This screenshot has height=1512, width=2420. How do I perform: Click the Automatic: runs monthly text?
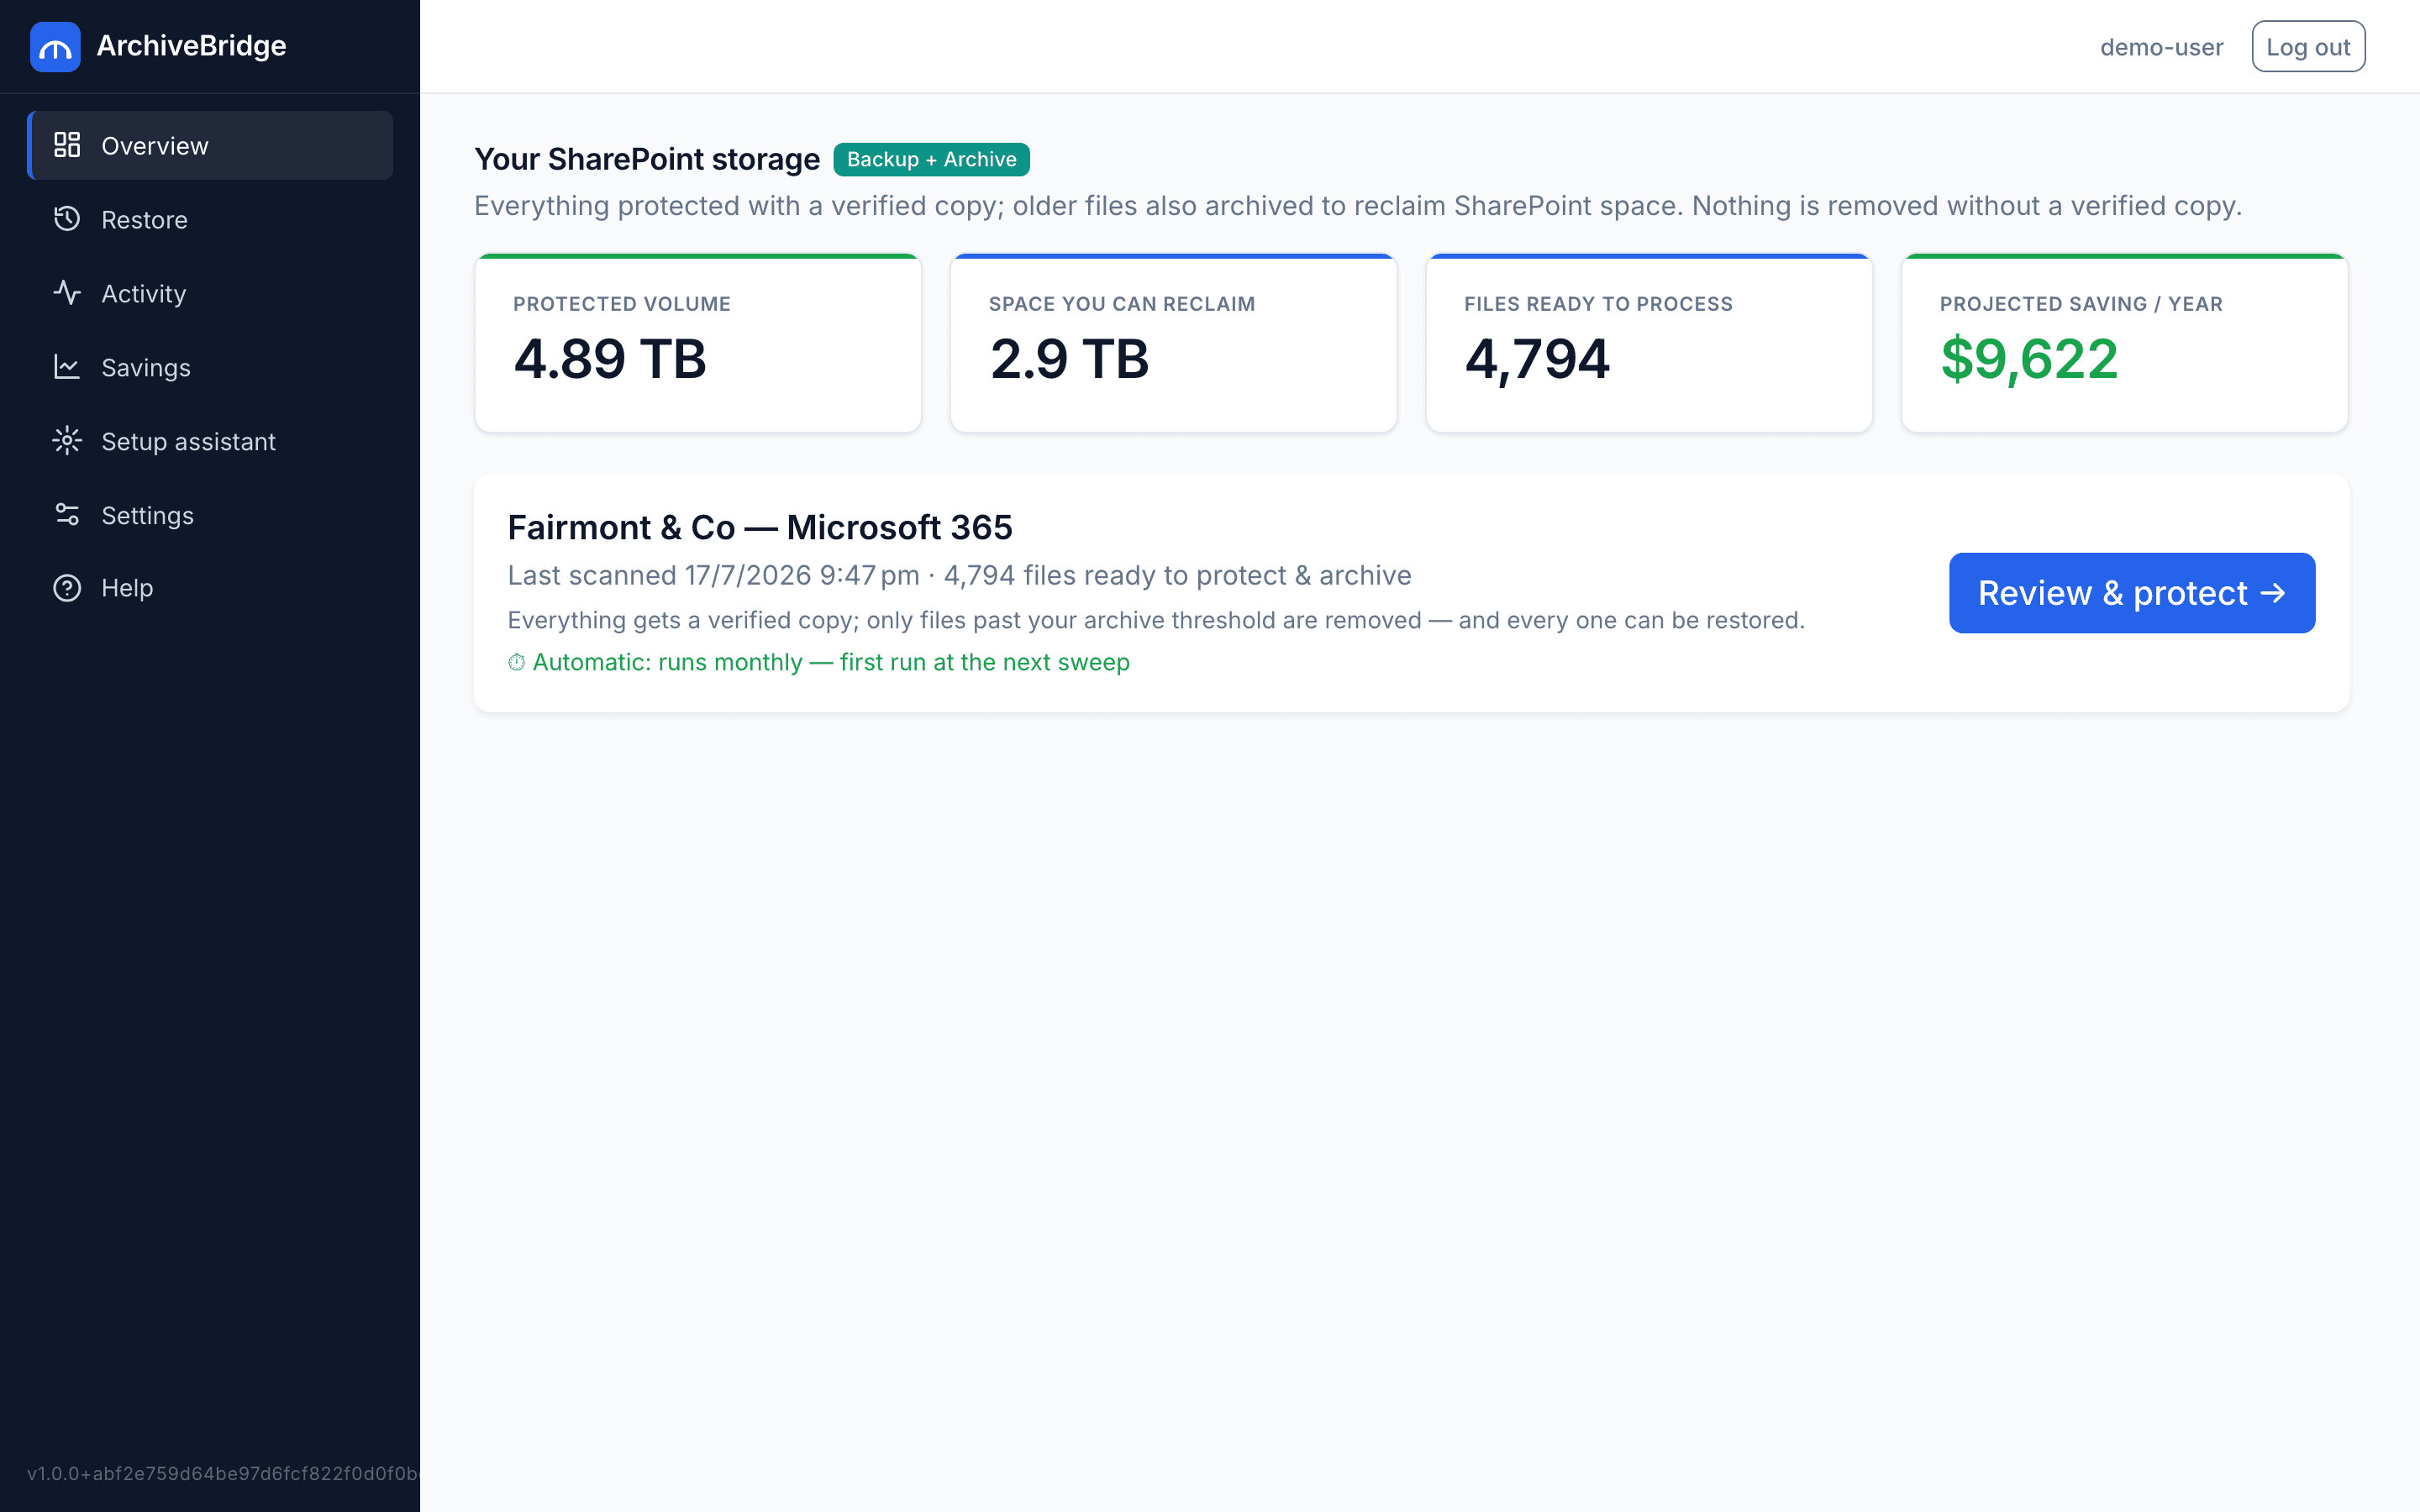(x=831, y=662)
